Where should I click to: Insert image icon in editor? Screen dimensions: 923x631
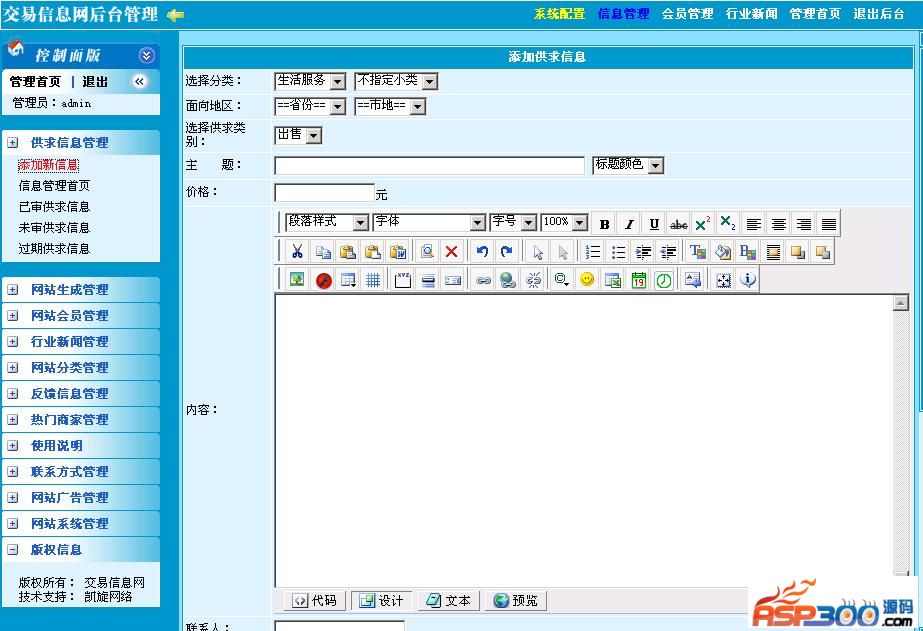pos(297,280)
